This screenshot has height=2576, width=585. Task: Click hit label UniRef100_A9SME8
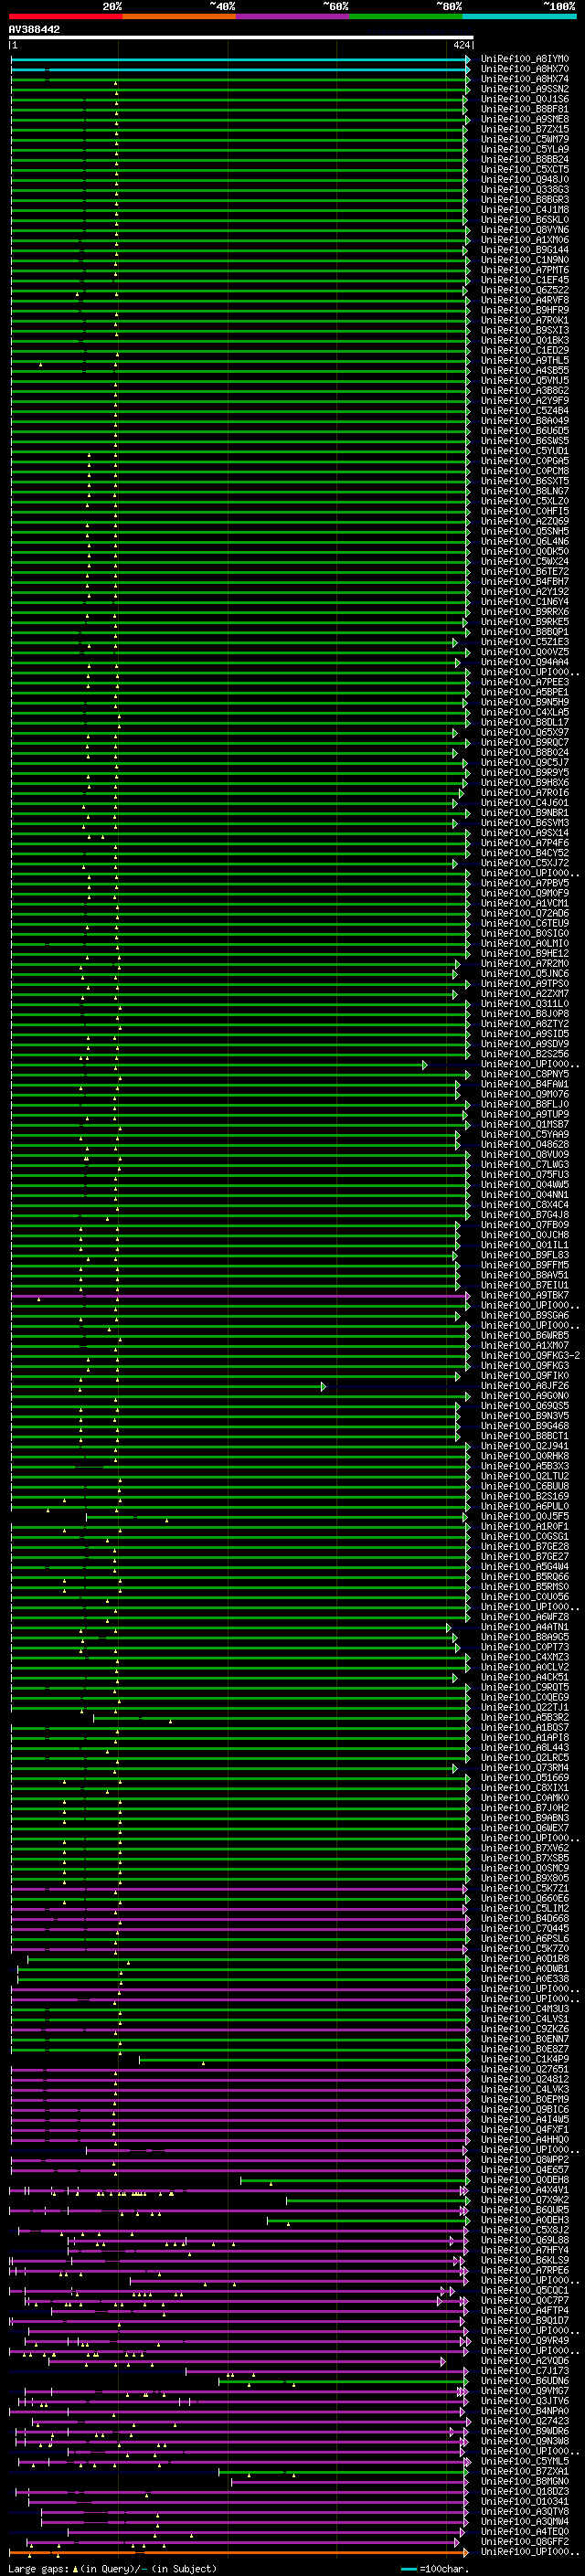tap(525, 119)
